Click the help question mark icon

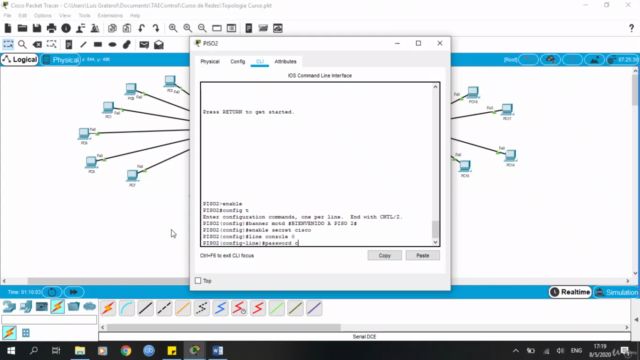point(631,28)
